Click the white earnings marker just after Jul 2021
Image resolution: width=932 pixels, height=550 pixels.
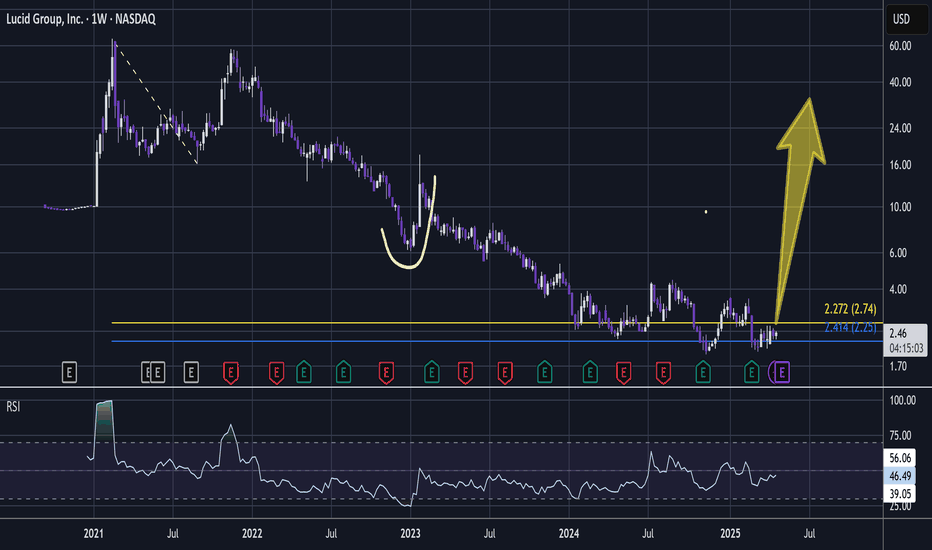pyautogui.click(x=191, y=373)
